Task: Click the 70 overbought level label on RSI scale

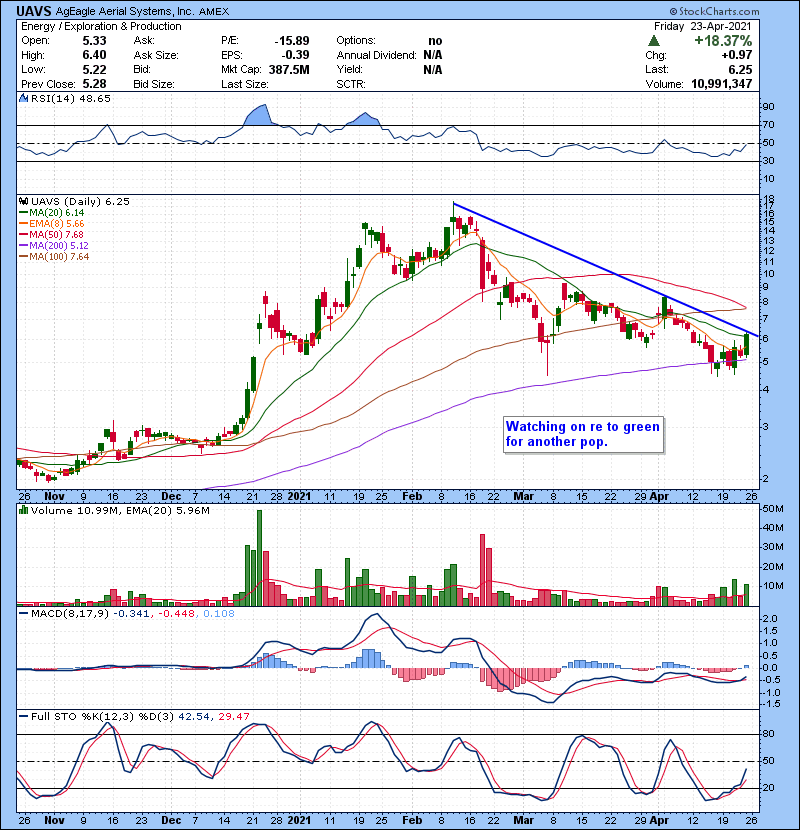Action: click(x=768, y=125)
